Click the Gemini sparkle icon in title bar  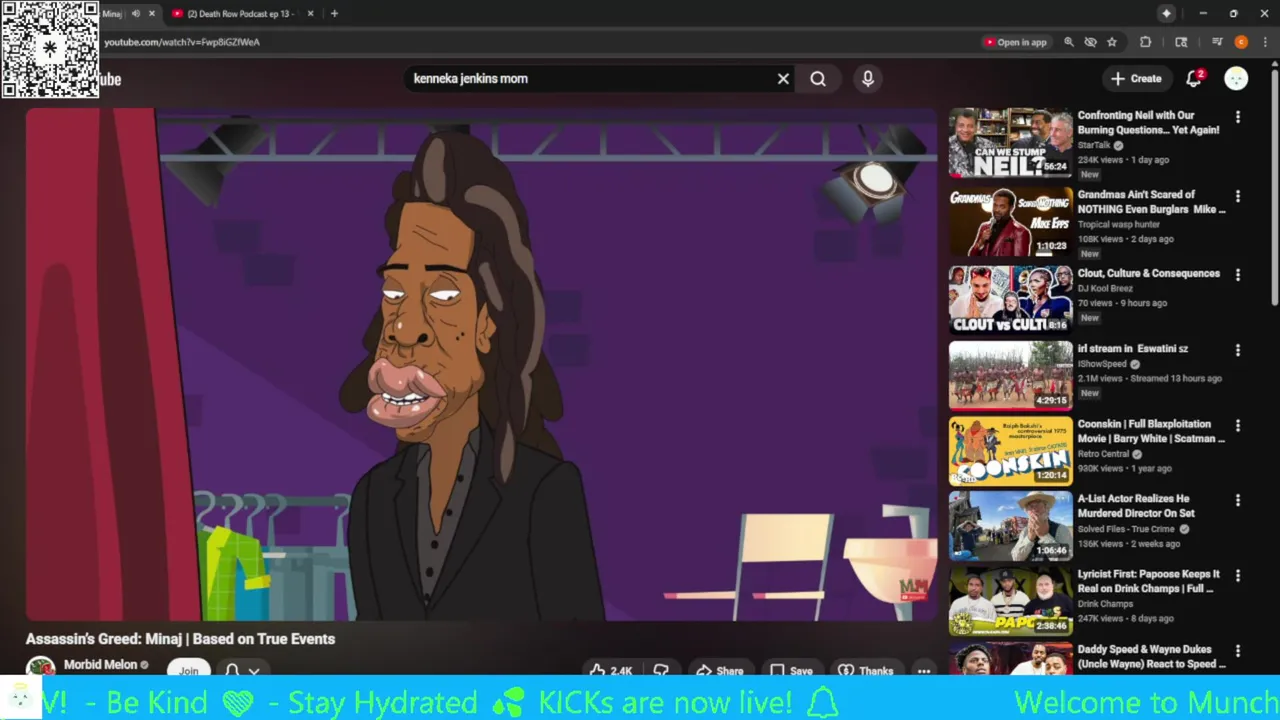[x=1166, y=13]
